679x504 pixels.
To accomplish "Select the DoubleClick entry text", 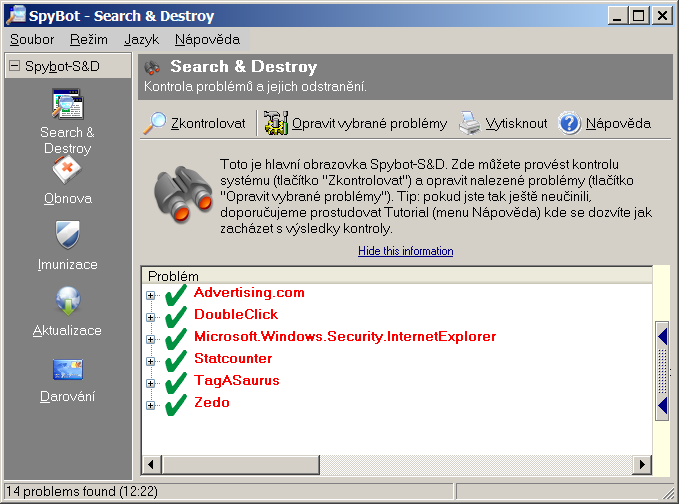I will 236,314.
